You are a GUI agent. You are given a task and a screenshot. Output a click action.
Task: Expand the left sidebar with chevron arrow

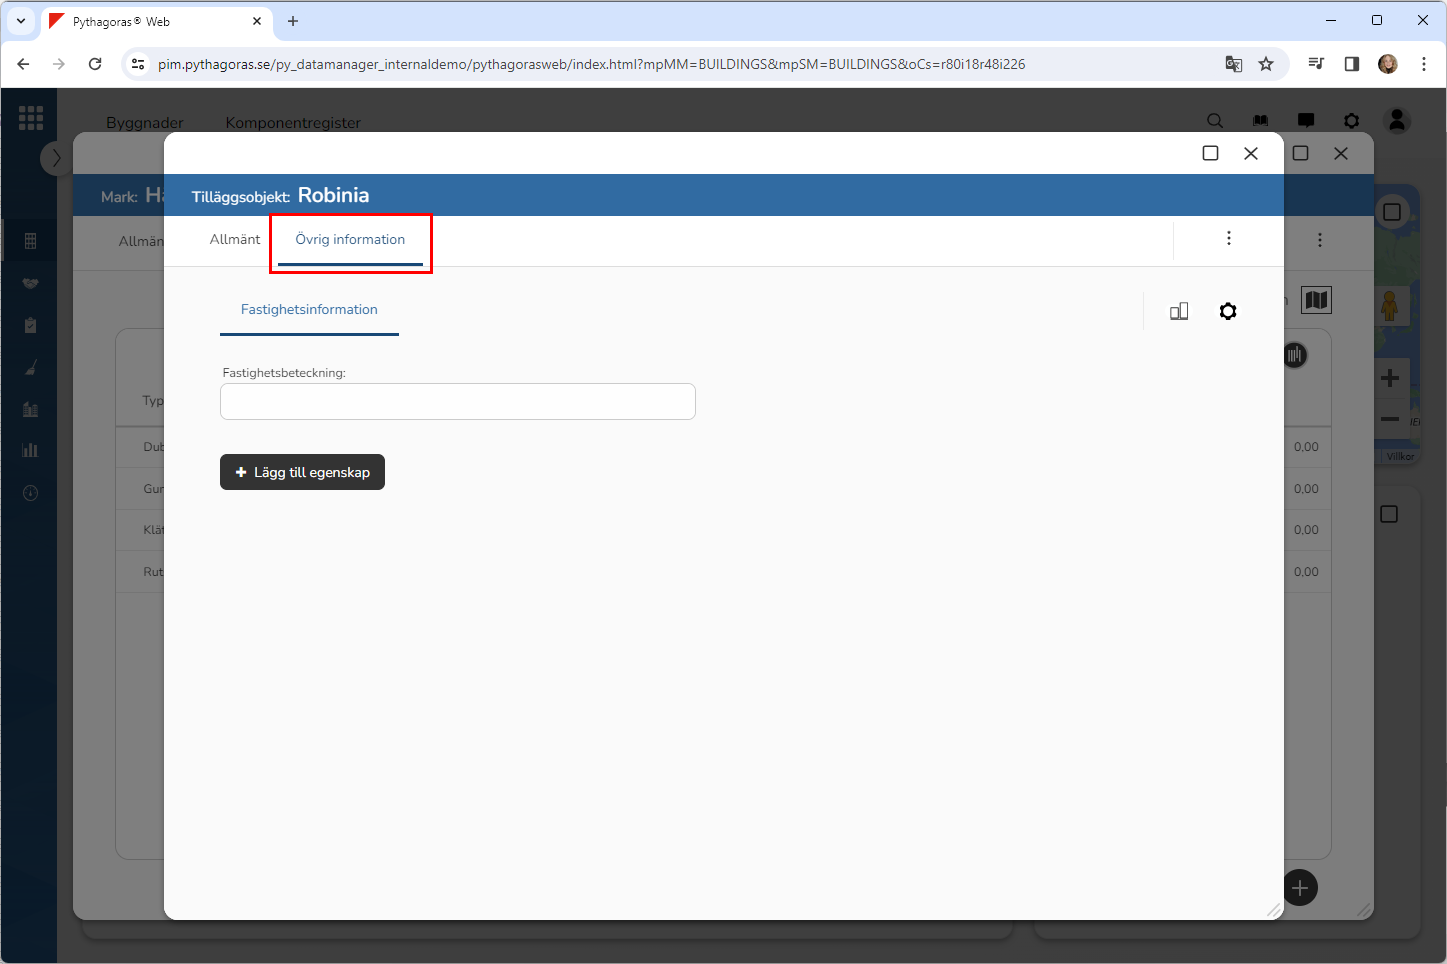pyautogui.click(x=56, y=158)
